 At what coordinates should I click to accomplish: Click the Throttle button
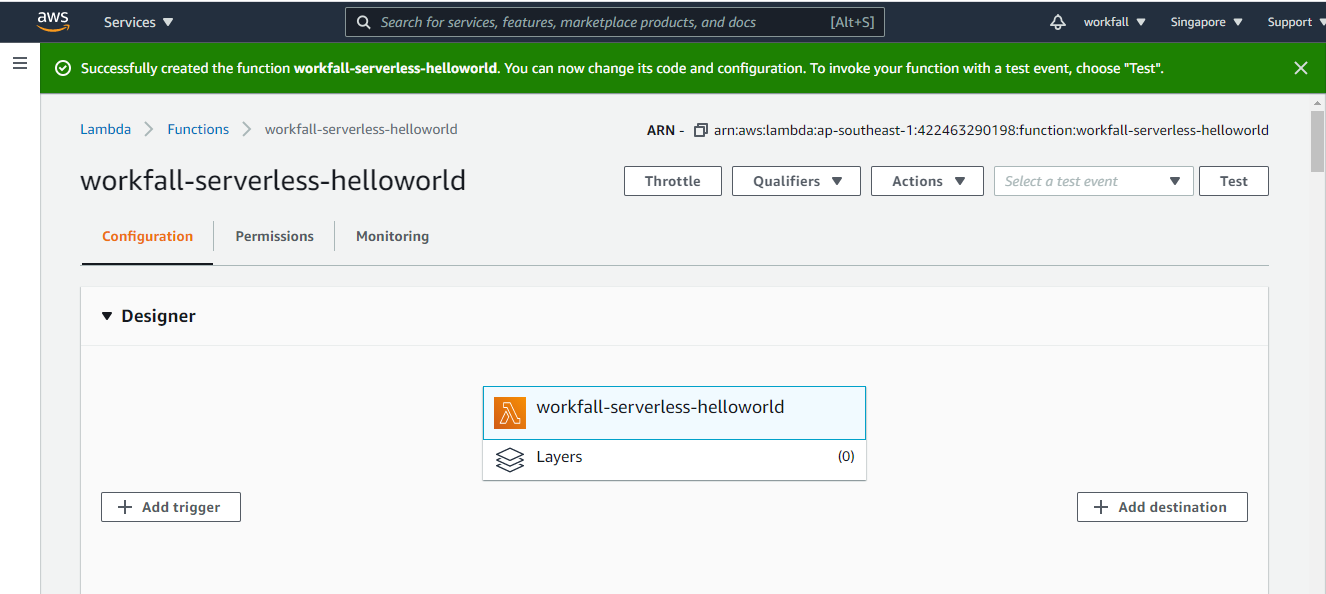[x=672, y=181]
